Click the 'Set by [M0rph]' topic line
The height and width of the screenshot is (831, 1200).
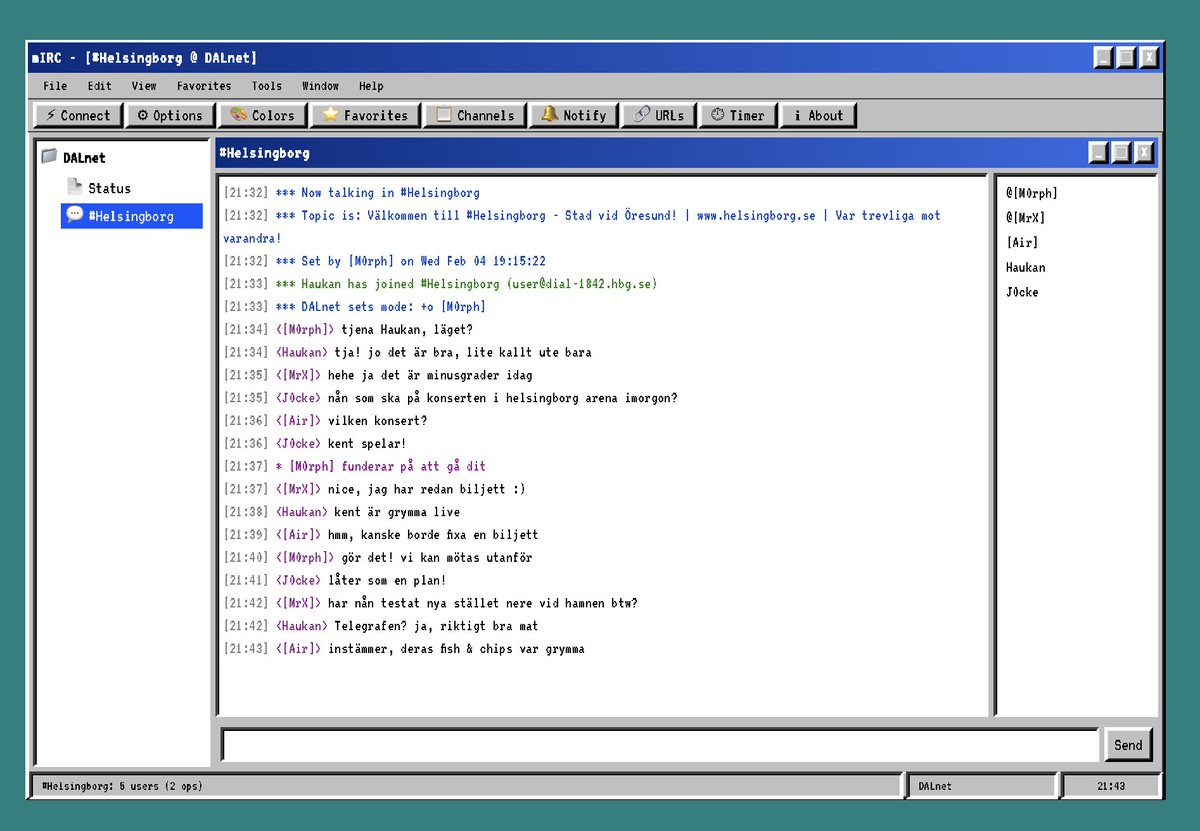(x=410, y=261)
